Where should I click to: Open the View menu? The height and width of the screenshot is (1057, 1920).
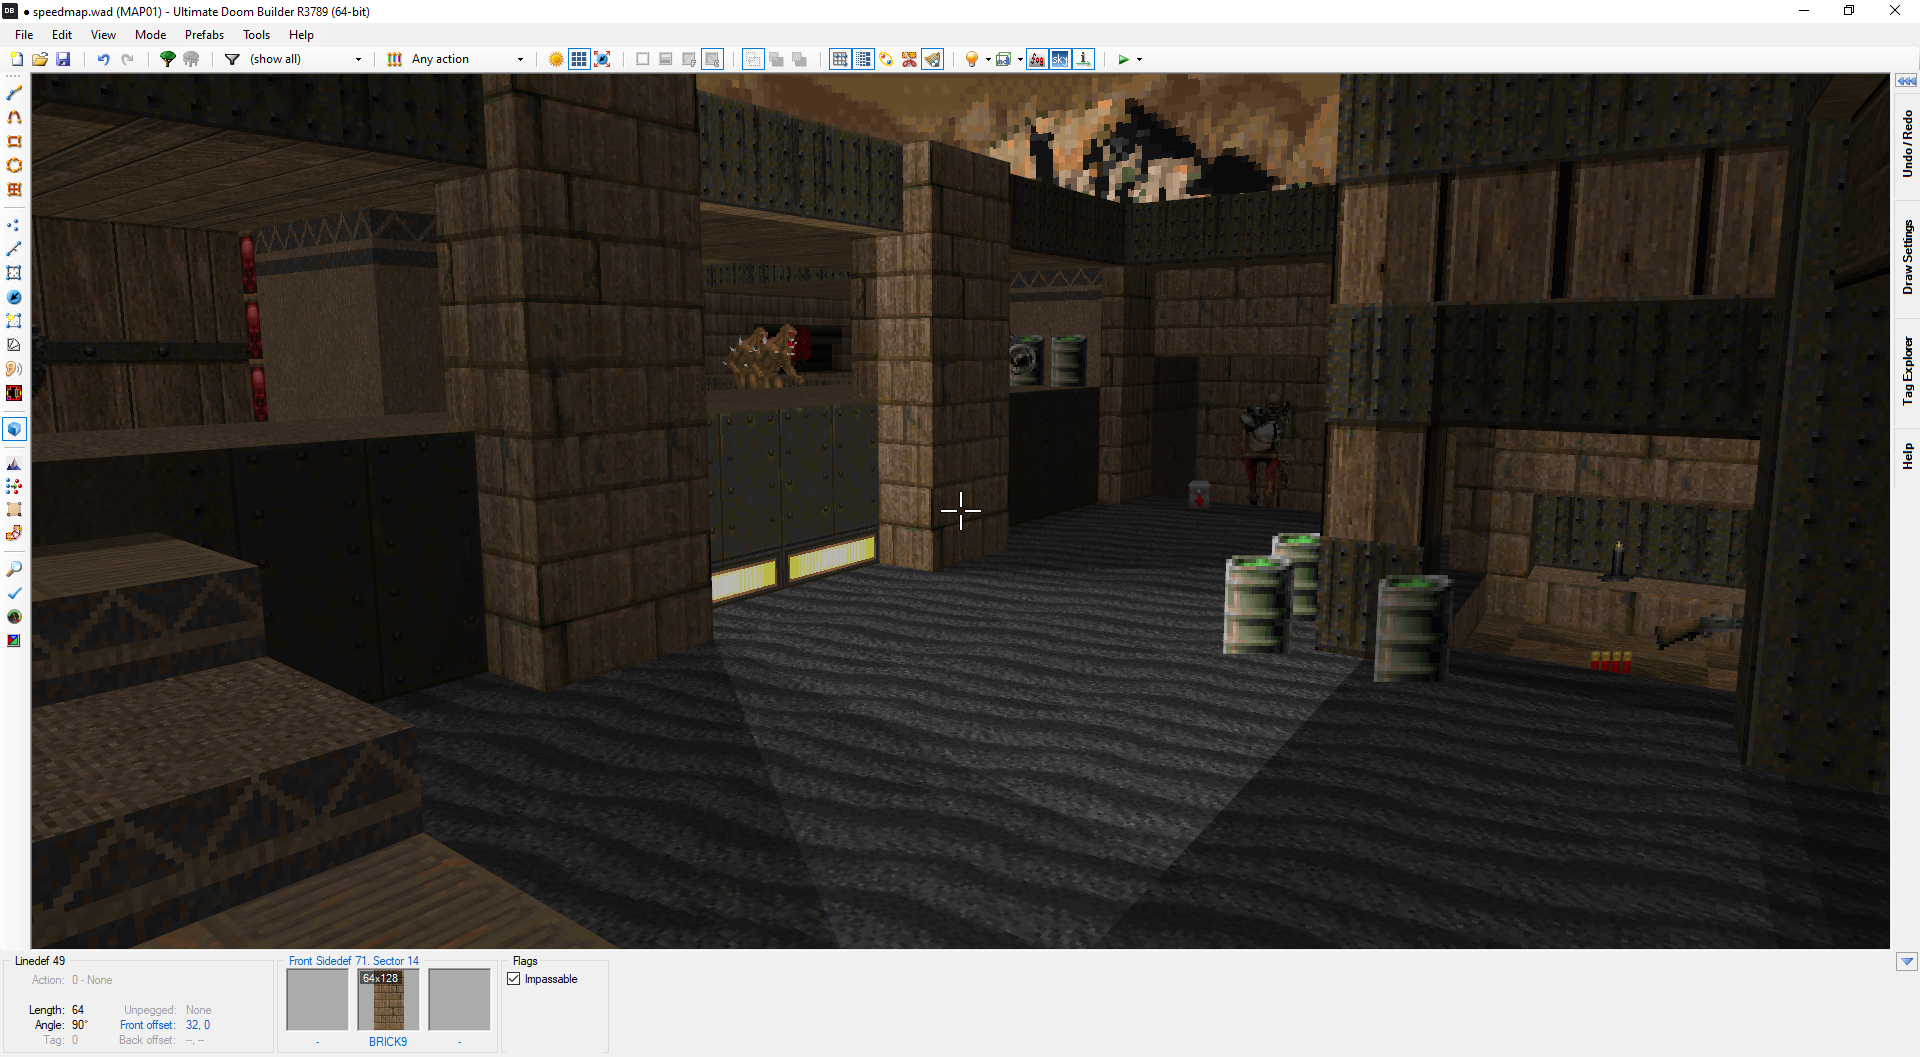pos(103,34)
